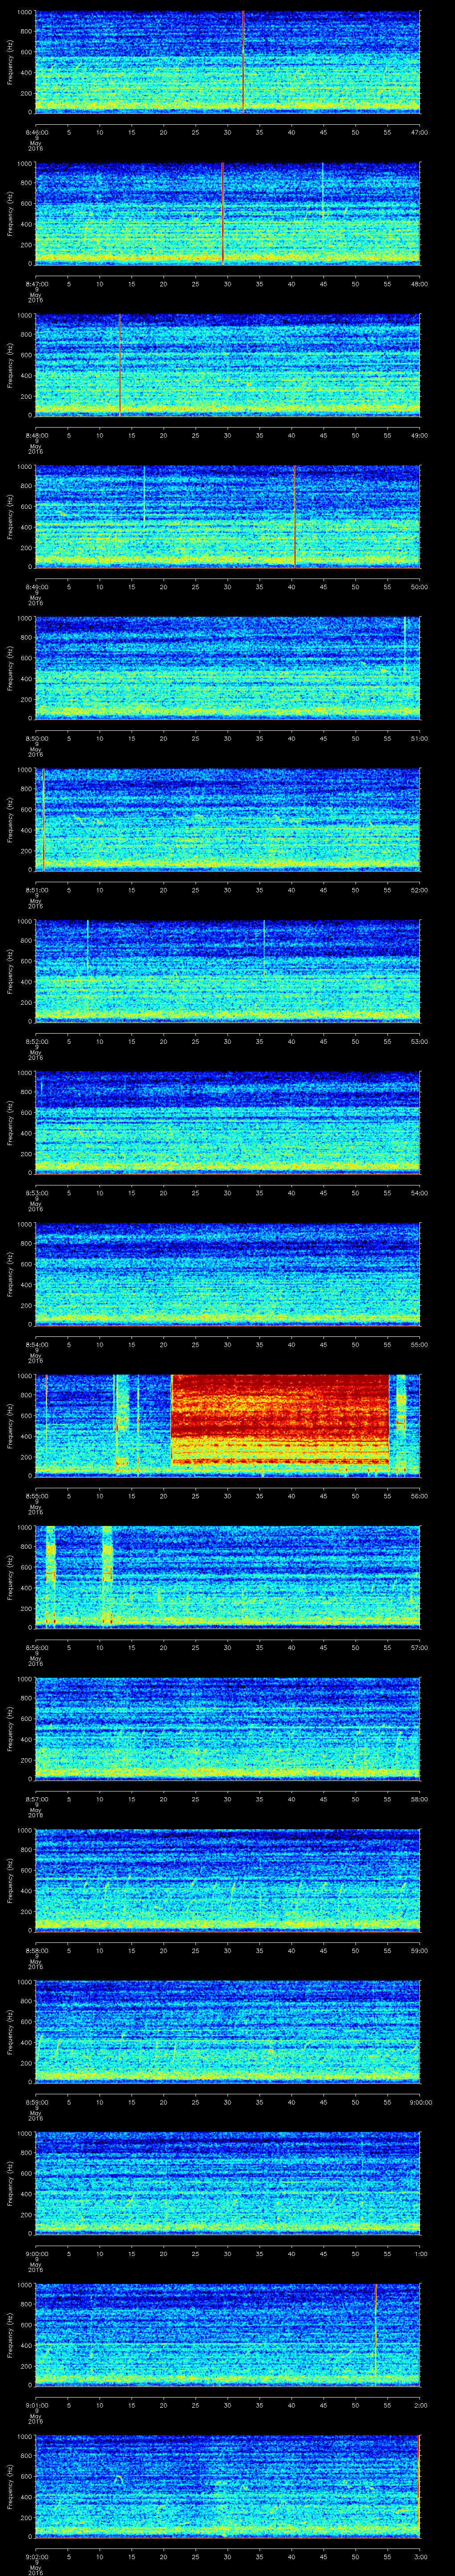455x2576 pixels.
Task: Click the red vertical spike in the 8:46:00 panel
Action: [x=242, y=62]
